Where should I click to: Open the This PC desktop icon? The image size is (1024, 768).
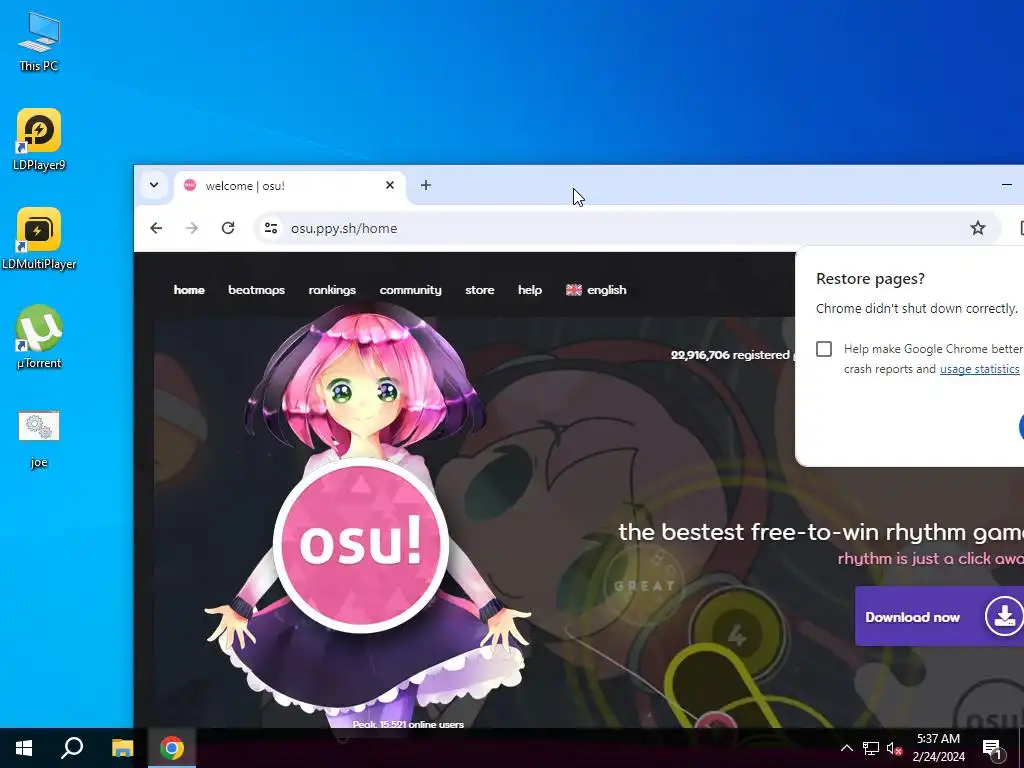(x=39, y=42)
